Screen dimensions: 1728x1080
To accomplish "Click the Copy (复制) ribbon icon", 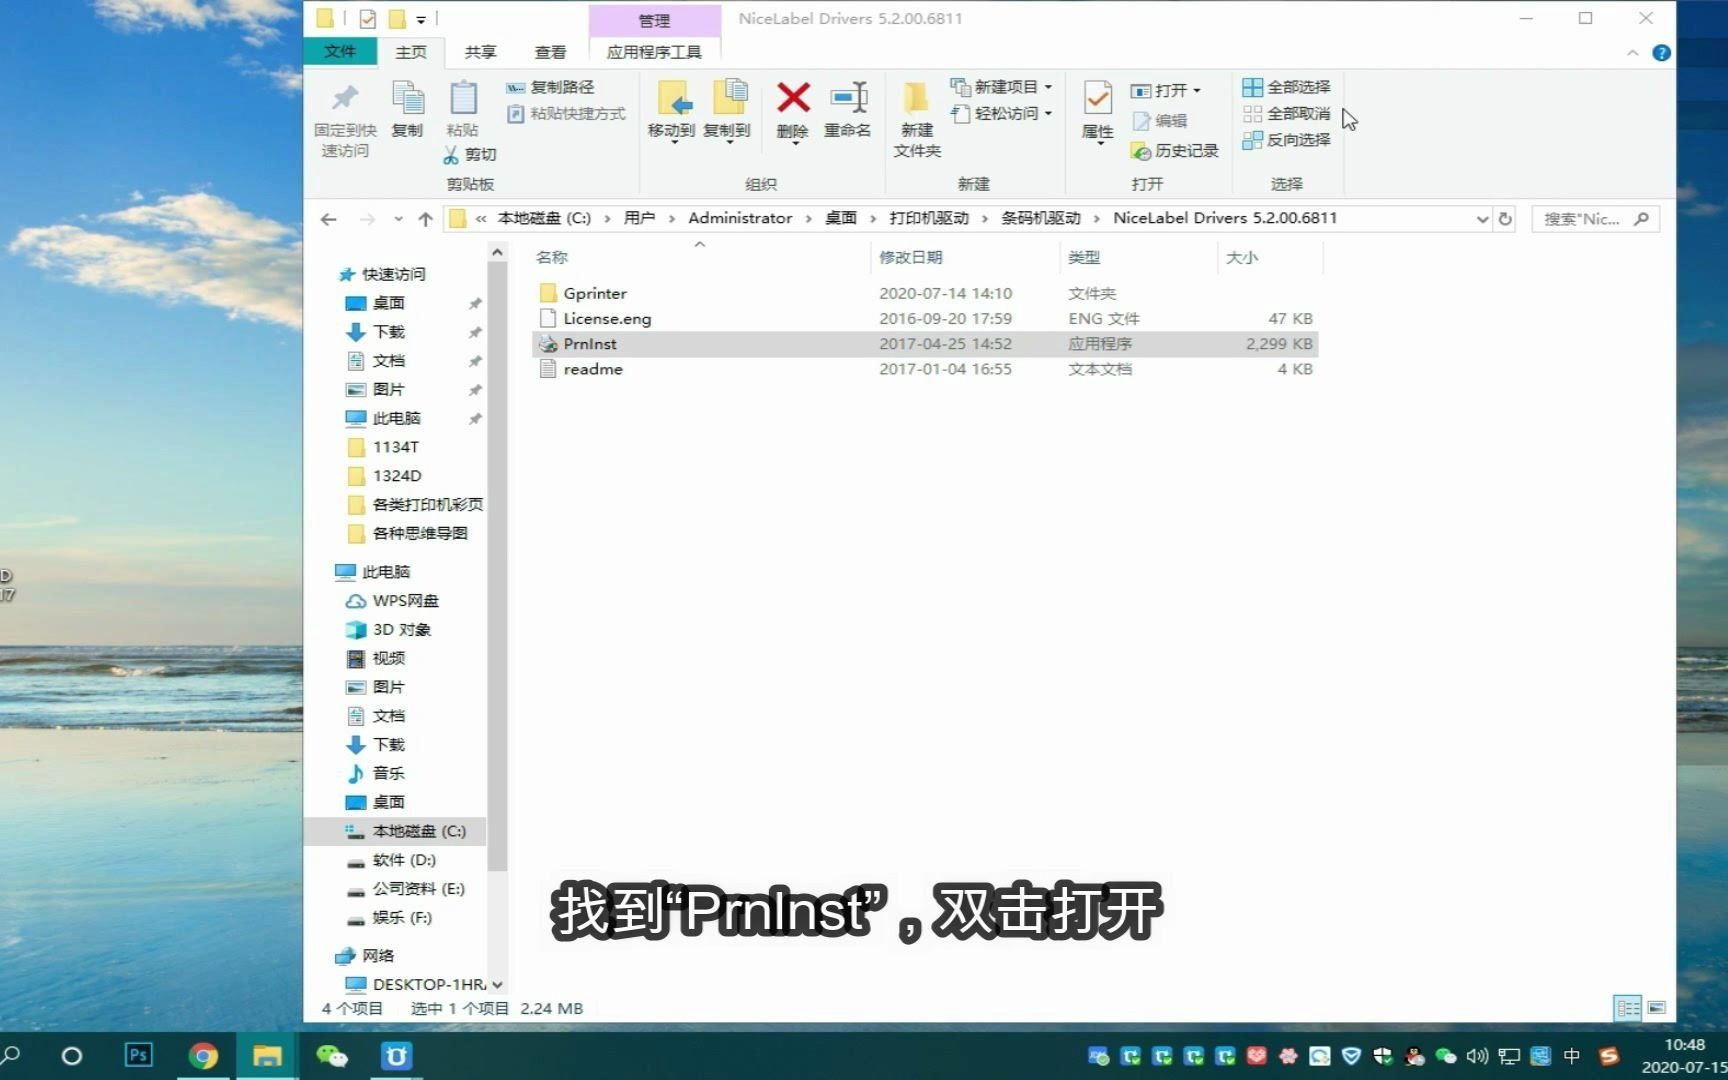I will click(407, 98).
